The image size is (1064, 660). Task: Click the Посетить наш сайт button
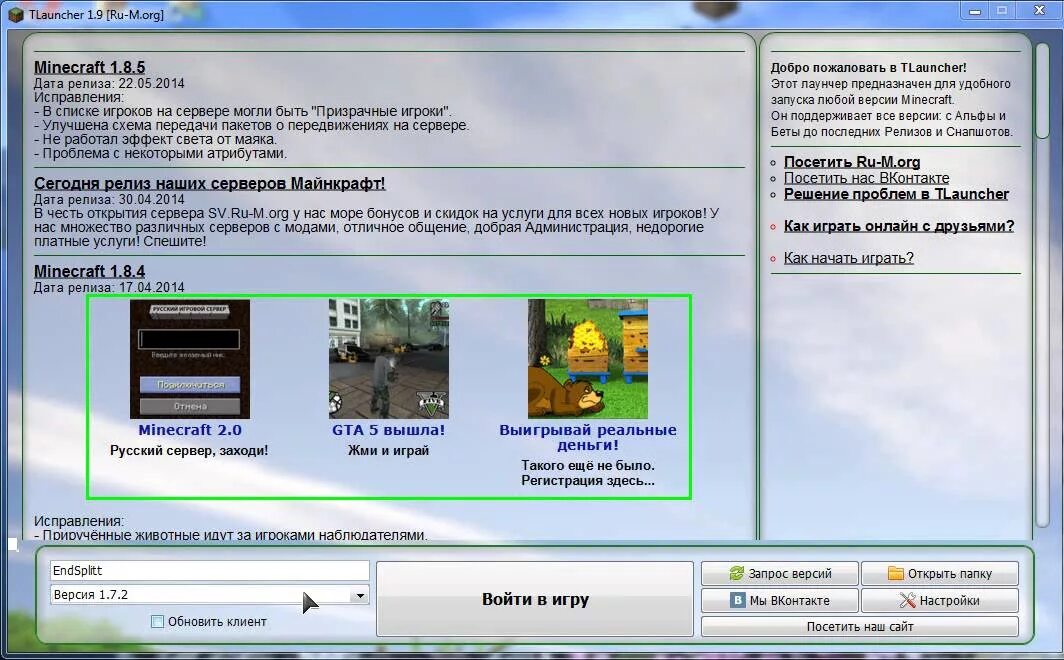(860, 626)
